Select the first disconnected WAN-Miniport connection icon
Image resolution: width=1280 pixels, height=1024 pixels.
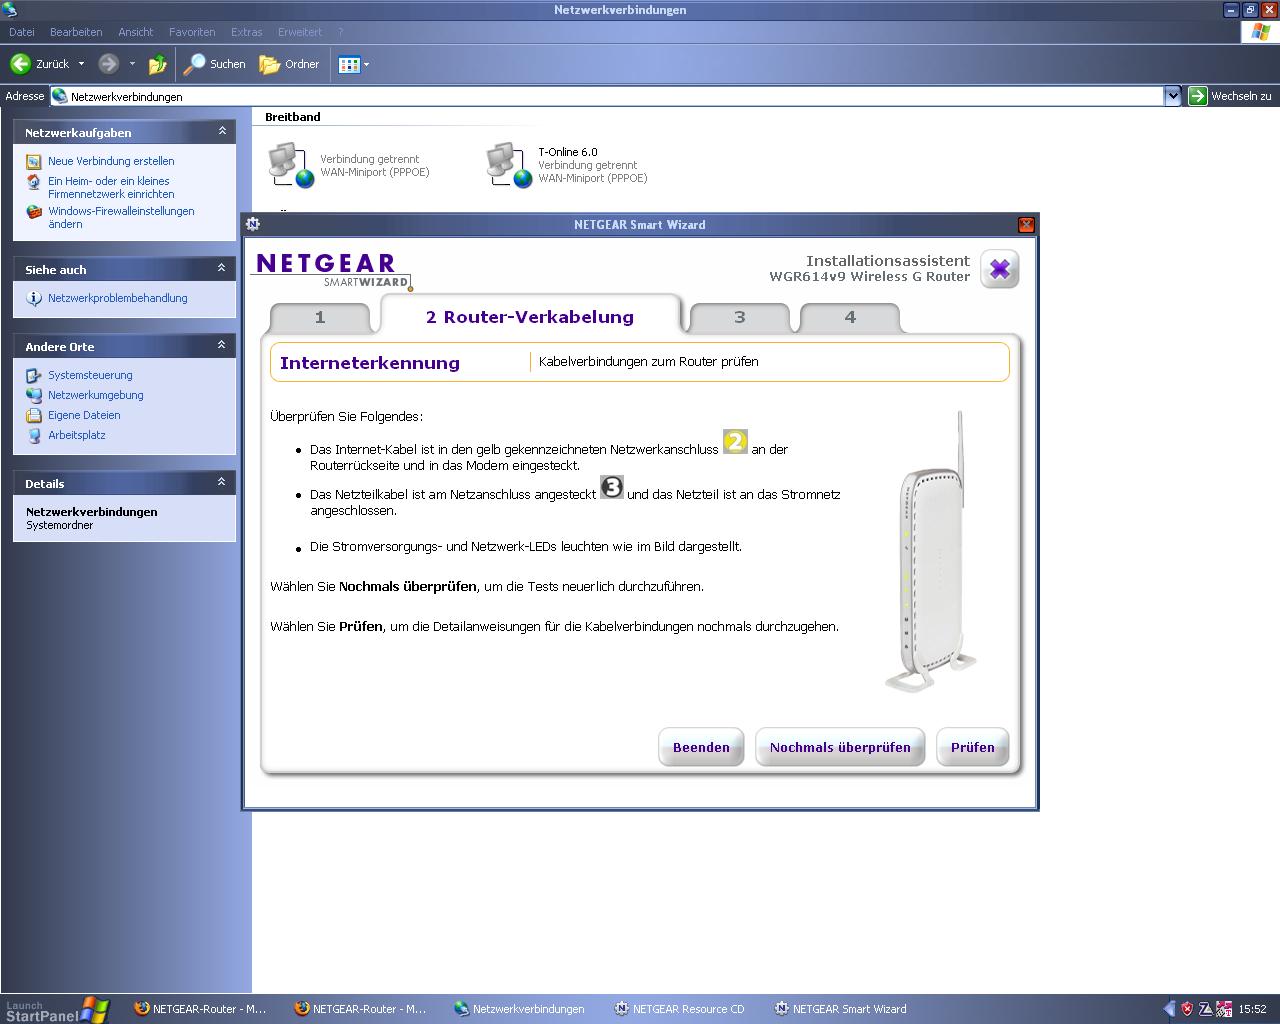click(x=292, y=165)
